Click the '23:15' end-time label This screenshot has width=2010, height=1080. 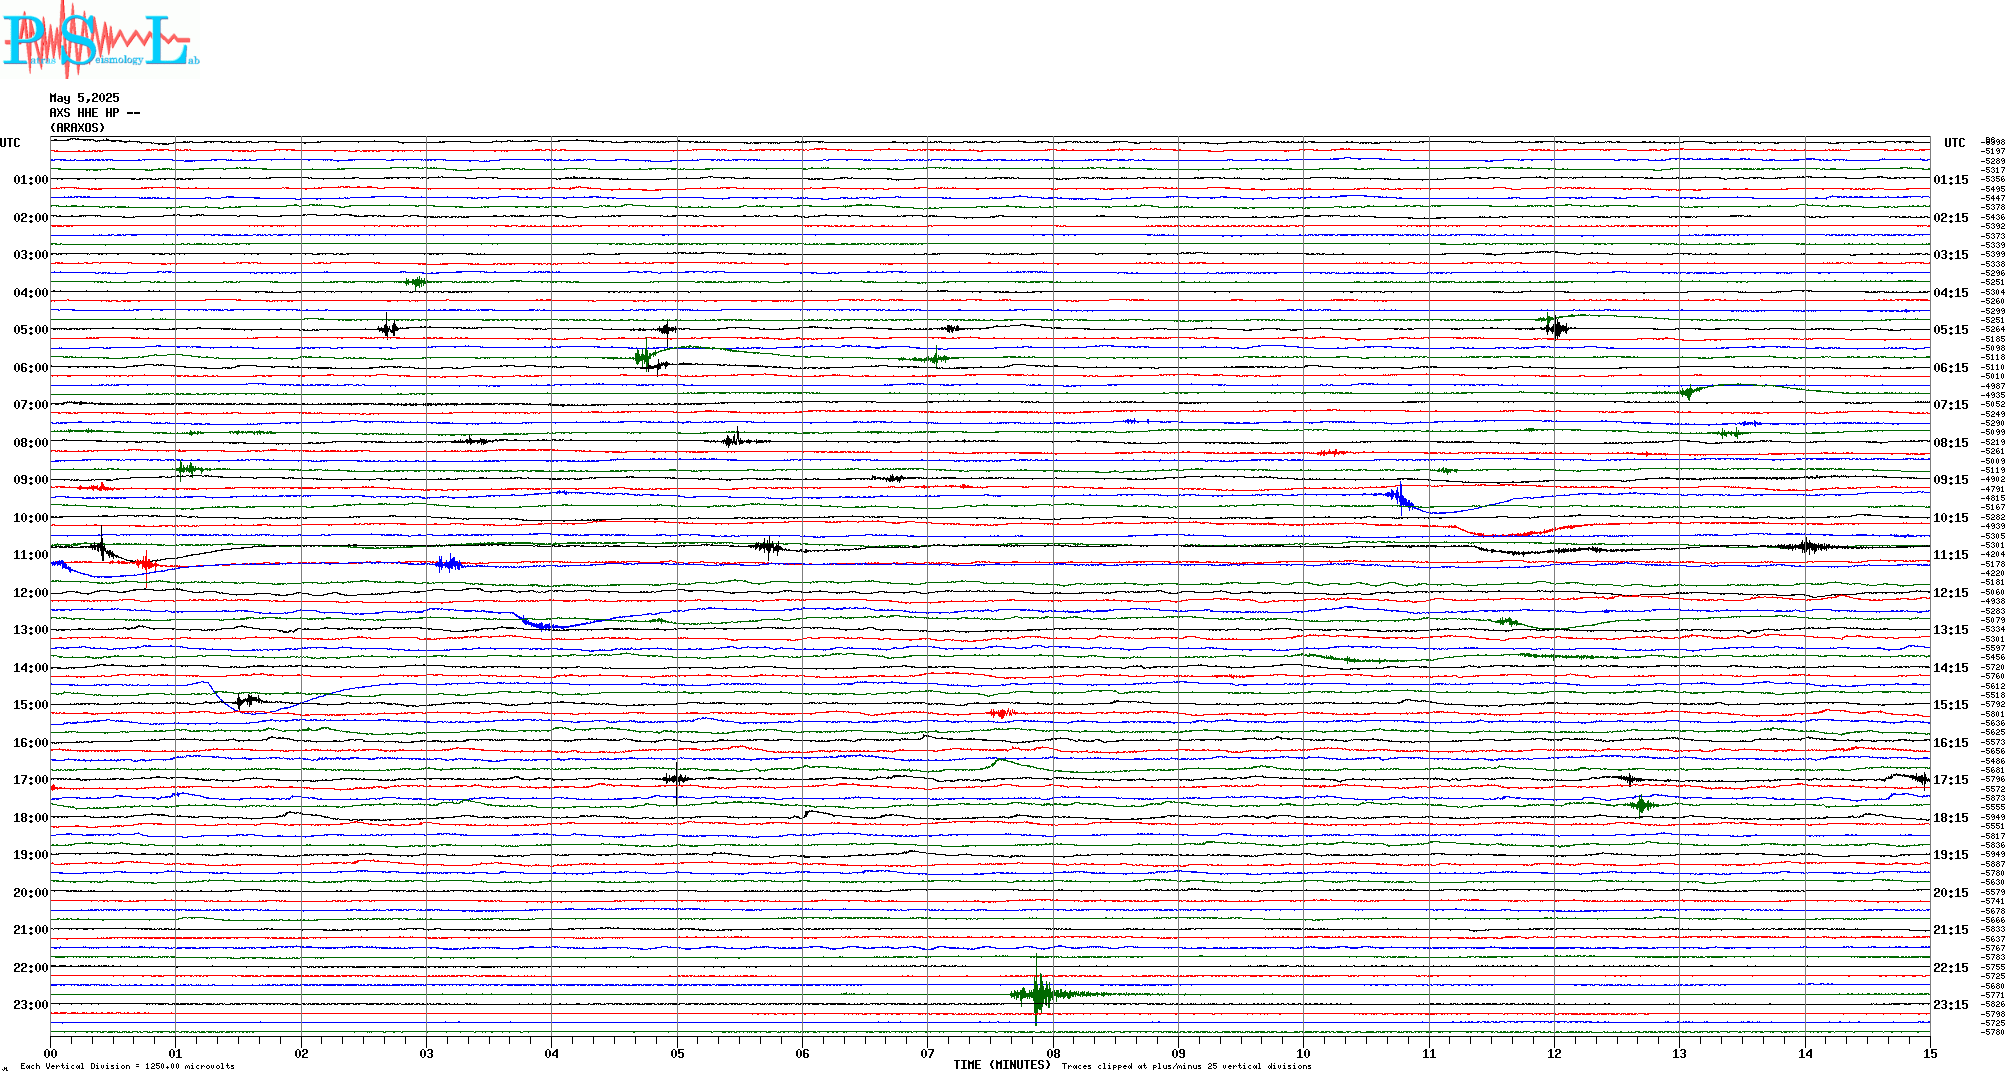(x=1951, y=1005)
